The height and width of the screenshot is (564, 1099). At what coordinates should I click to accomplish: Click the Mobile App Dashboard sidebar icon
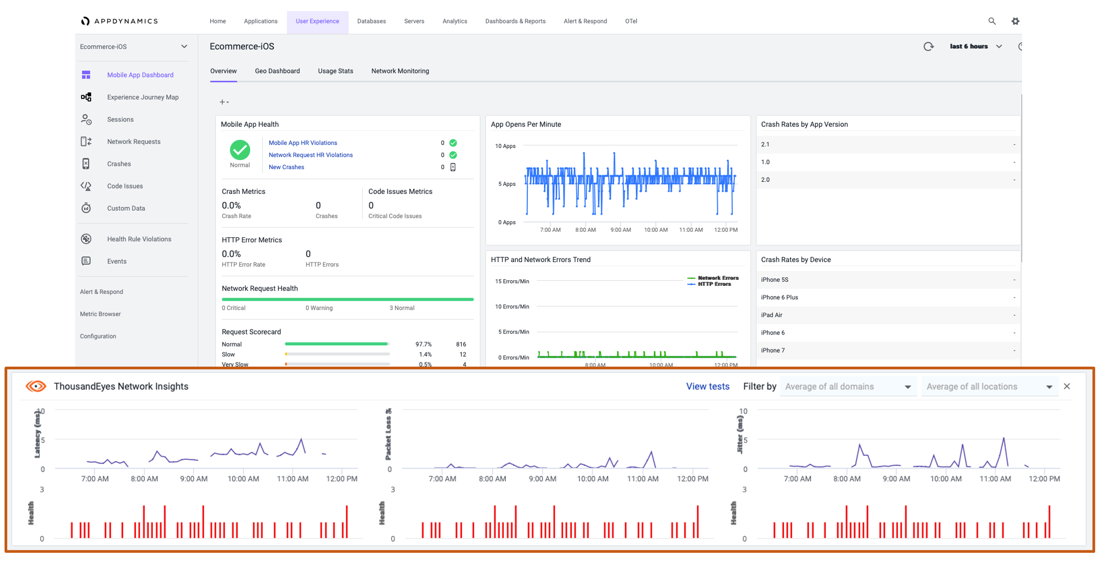click(86, 75)
